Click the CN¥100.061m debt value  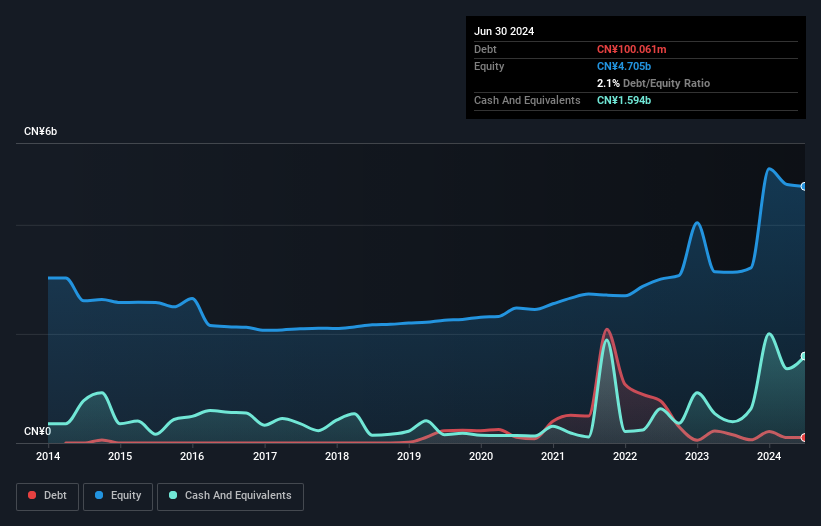631,49
